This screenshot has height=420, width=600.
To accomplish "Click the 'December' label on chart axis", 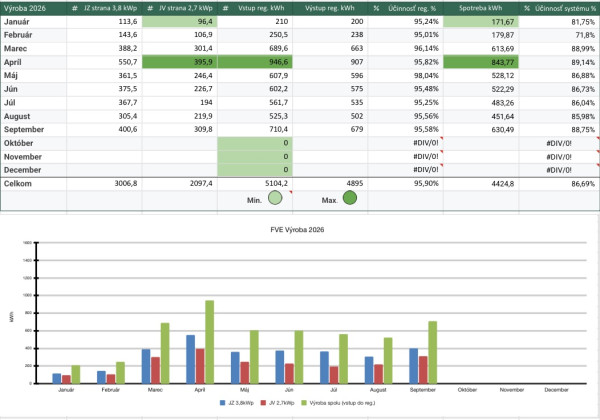I will [x=556, y=390].
